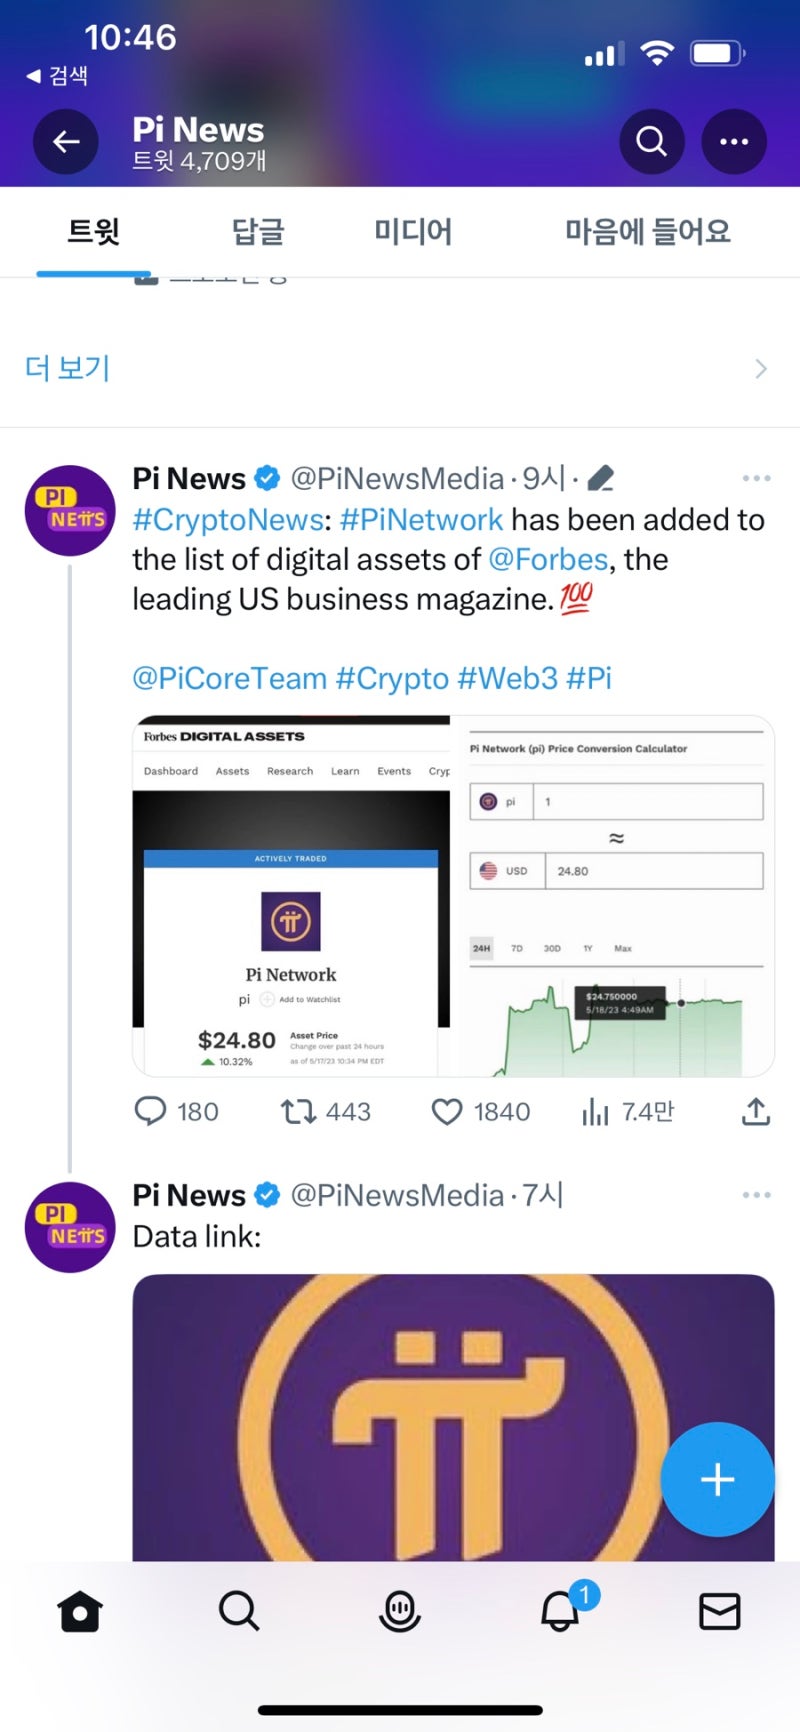Switch to the 미디어 tab
800x1732 pixels.
413,232
